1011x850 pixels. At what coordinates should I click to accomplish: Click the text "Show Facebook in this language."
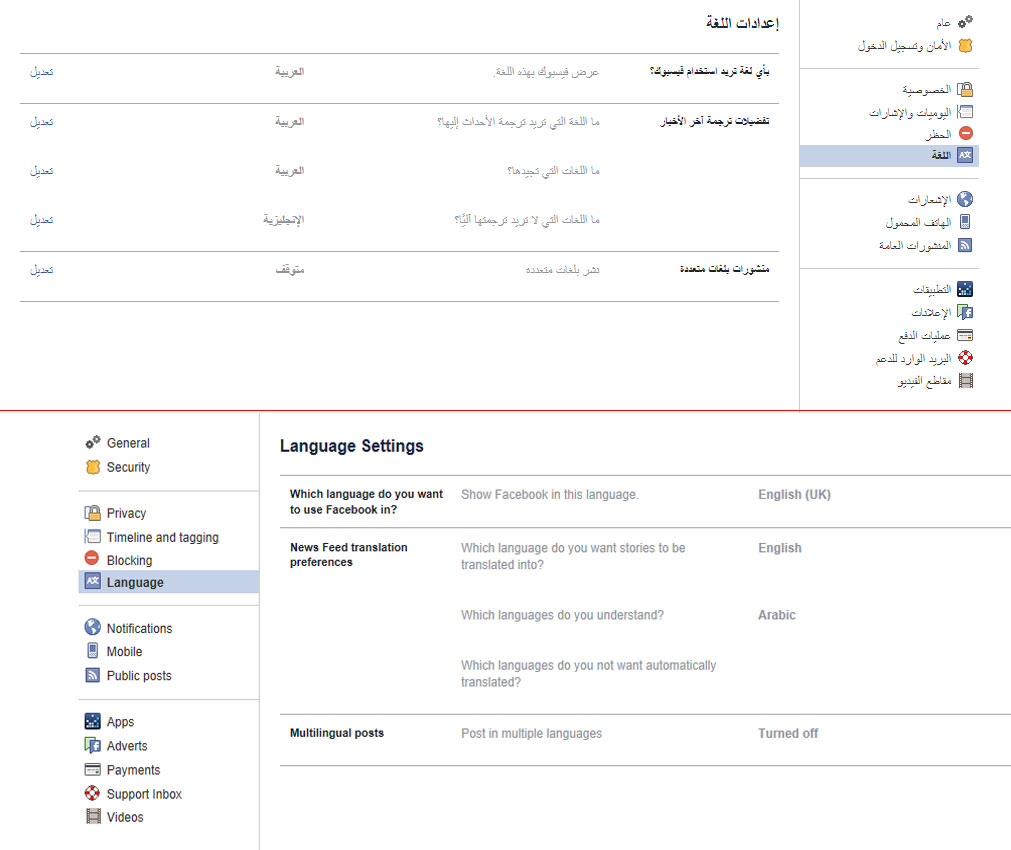(x=549, y=495)
